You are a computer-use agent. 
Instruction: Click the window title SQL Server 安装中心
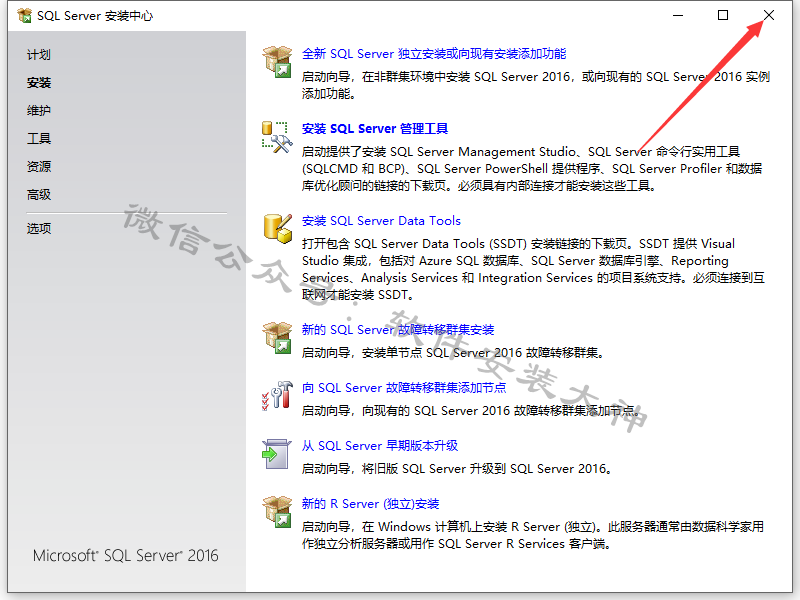95,16
